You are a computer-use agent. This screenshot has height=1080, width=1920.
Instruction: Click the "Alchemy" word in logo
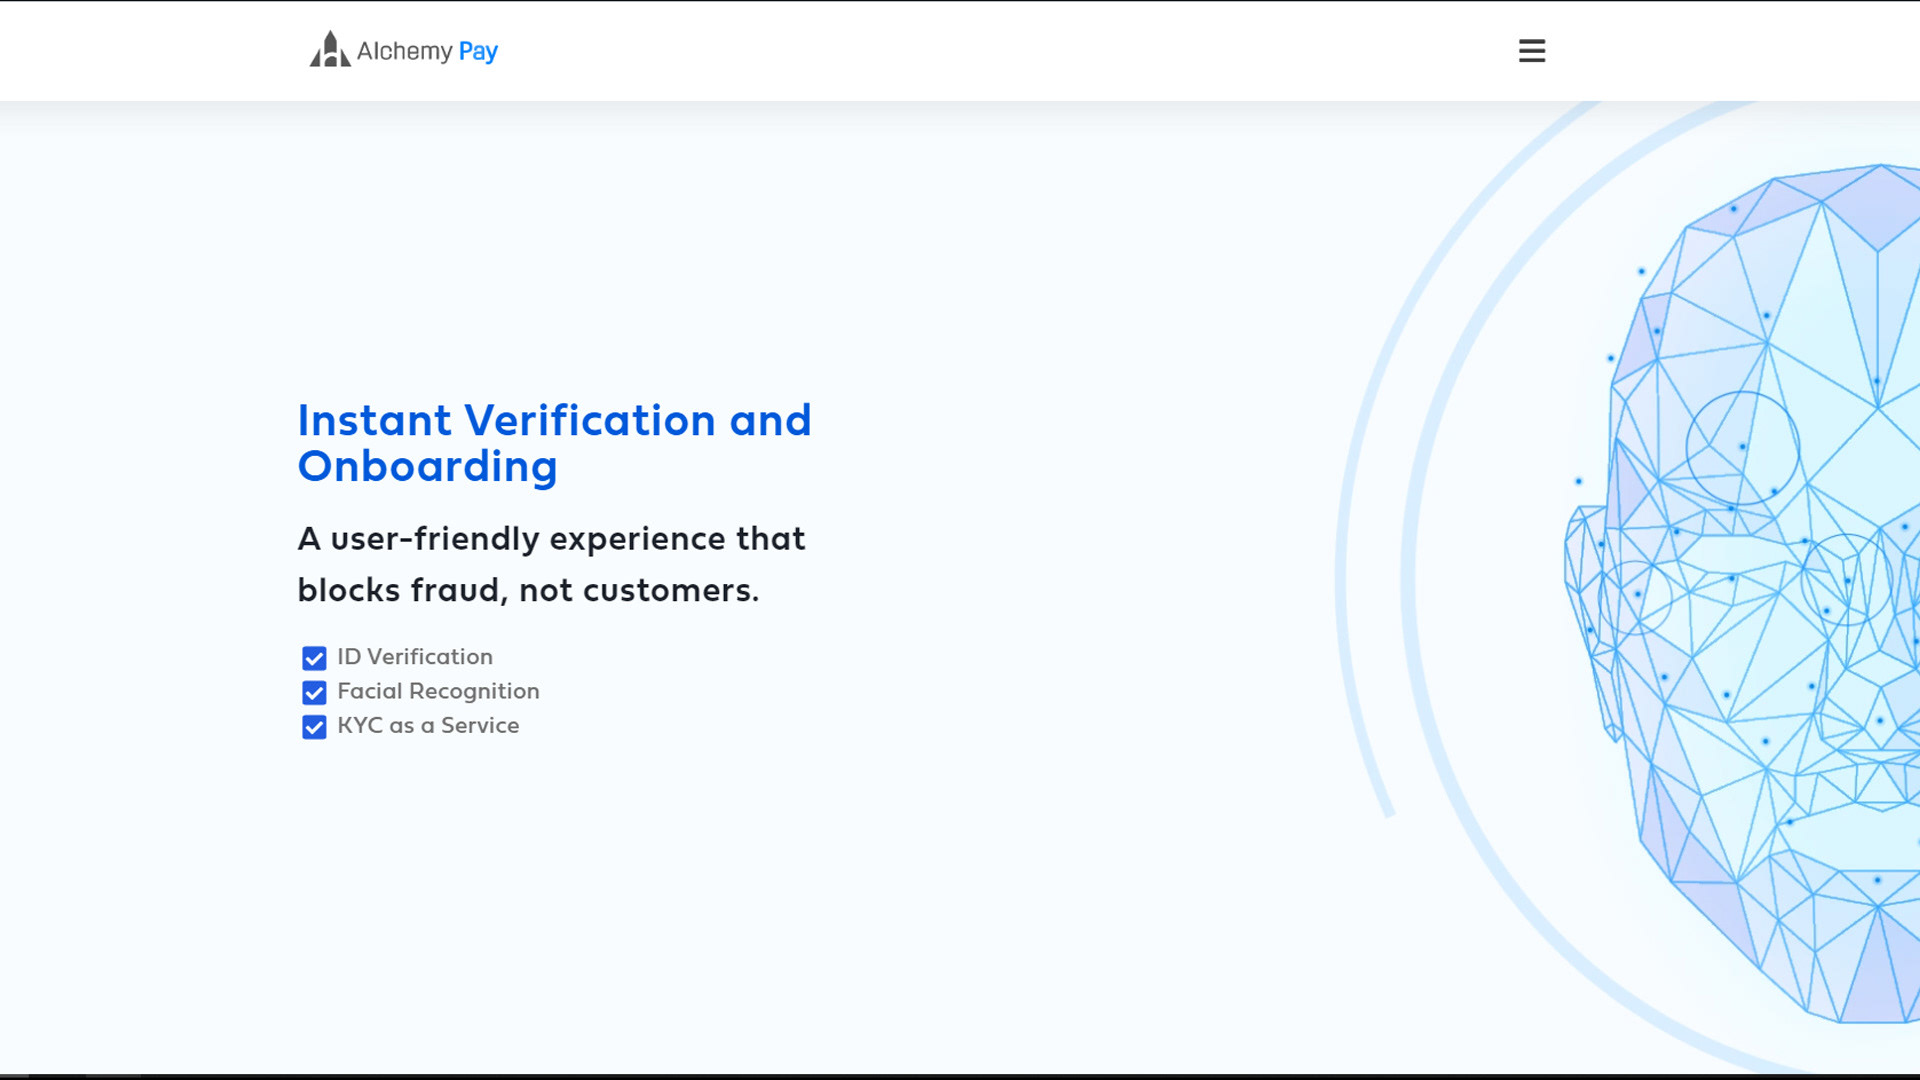(404, 51)
